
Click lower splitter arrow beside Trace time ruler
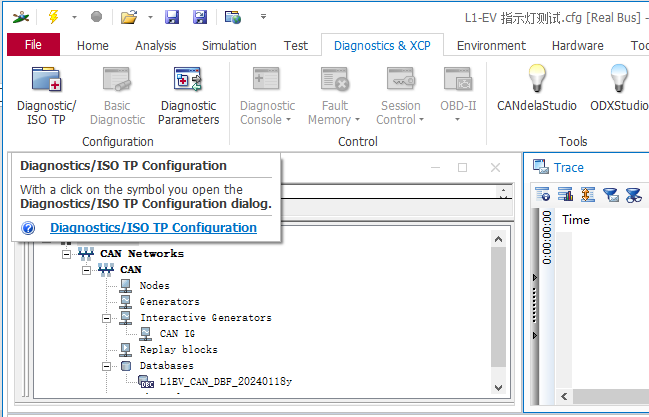pyautogui.click(x=535, y=335)
